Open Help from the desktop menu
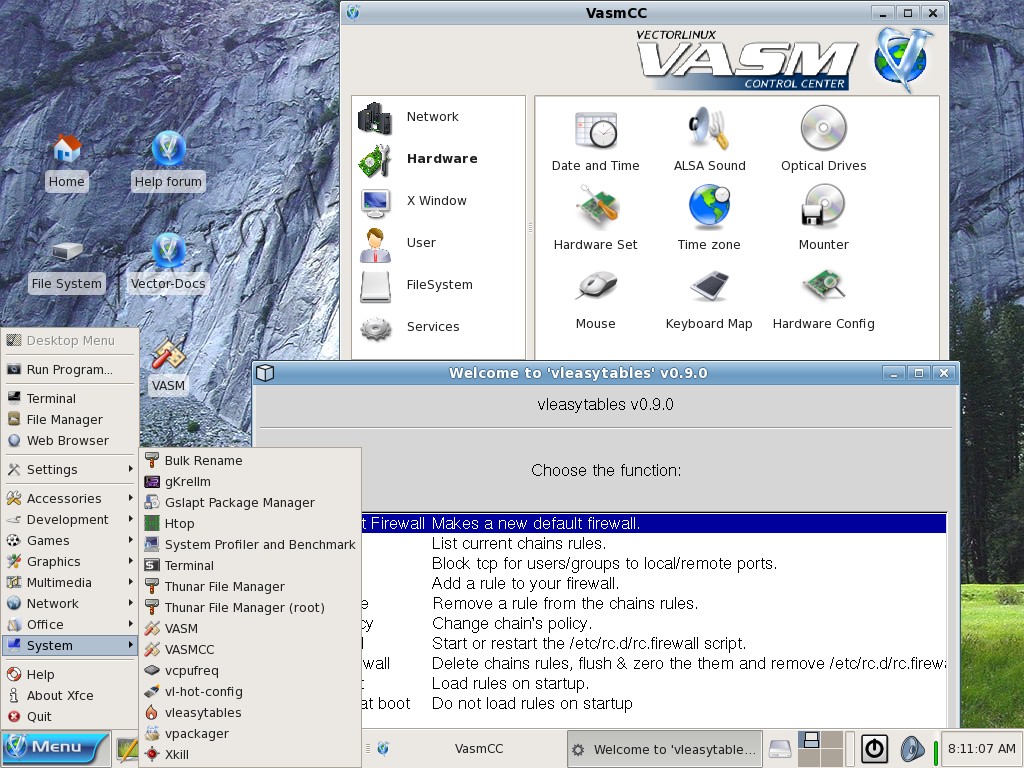This screenshot has height=768, width=1024. (x=70, y=674)
